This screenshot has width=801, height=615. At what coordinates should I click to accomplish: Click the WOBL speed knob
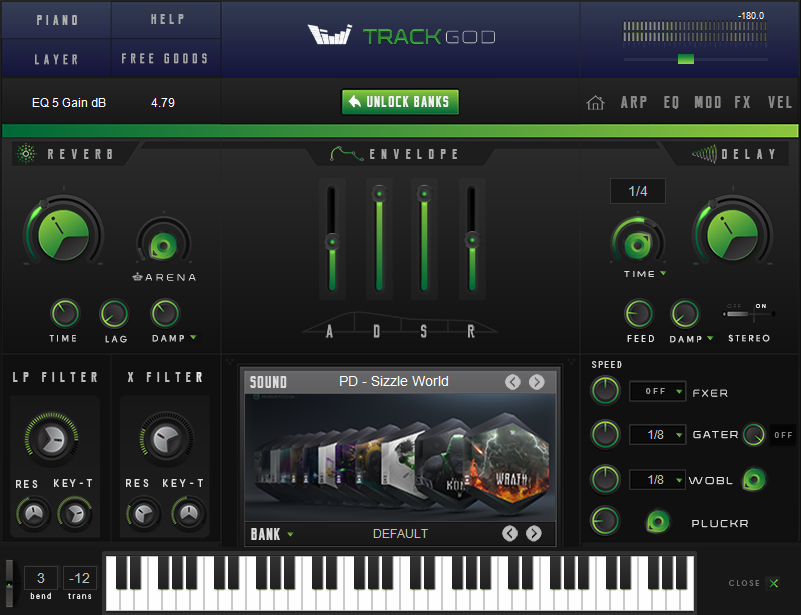605,479
